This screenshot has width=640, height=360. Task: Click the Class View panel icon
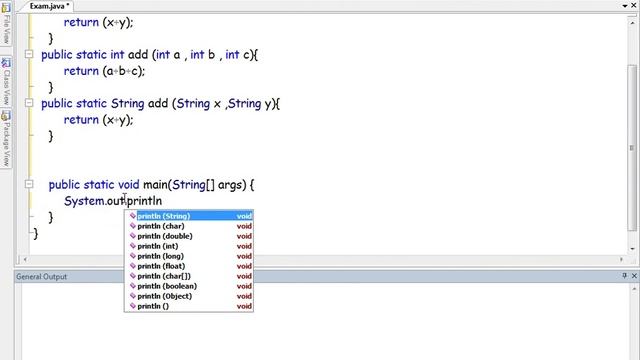coord(6,62)
